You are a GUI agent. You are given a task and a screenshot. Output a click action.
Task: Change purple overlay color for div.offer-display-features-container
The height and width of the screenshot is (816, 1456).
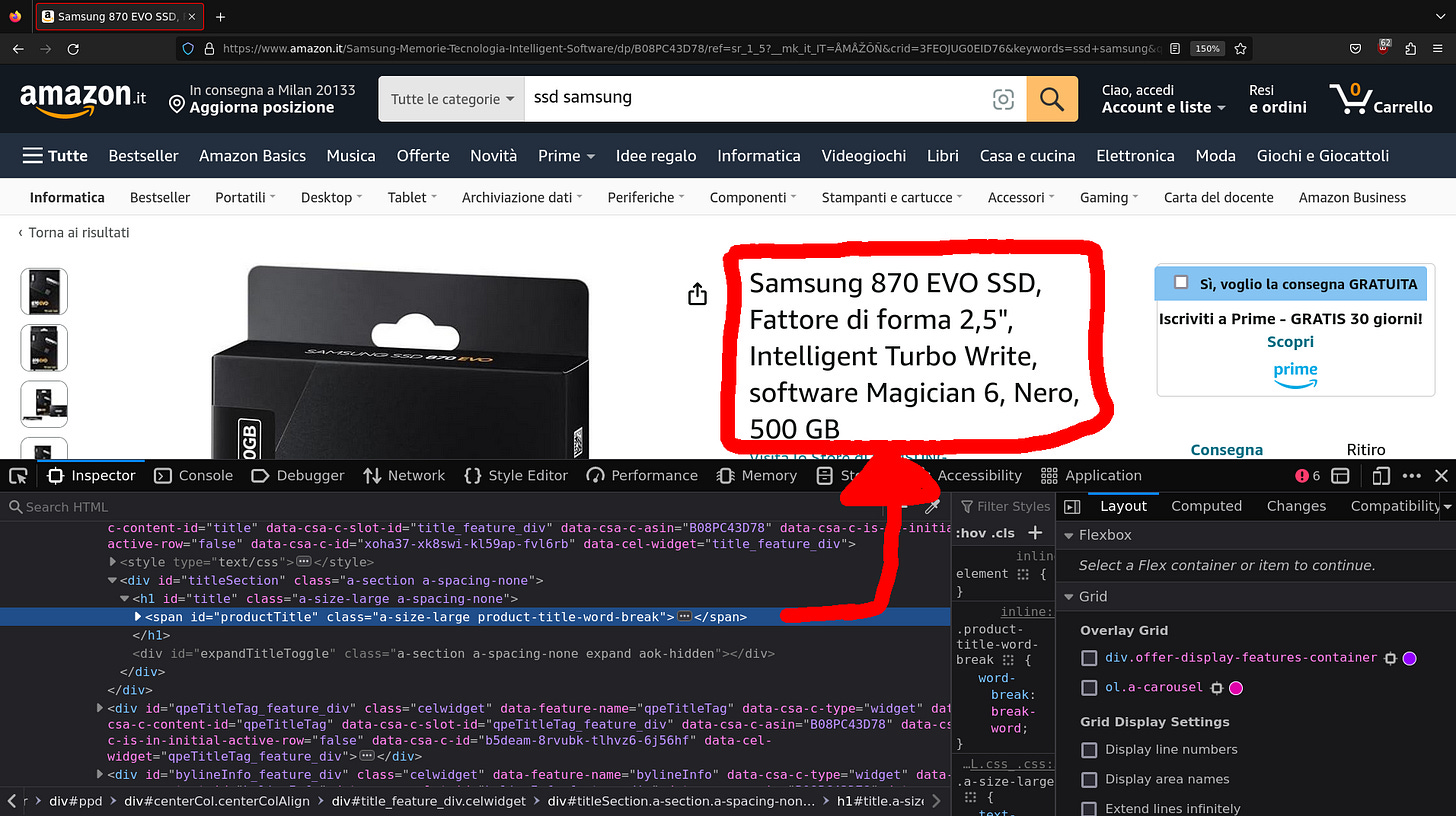[x=1410, y=658]
